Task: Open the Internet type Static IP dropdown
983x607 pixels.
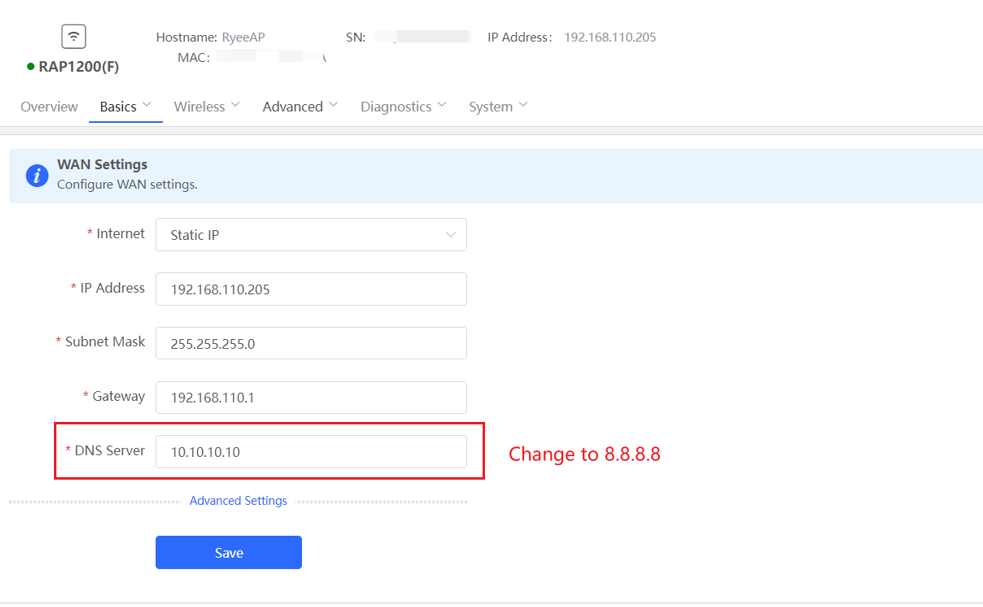Action: 311,235
